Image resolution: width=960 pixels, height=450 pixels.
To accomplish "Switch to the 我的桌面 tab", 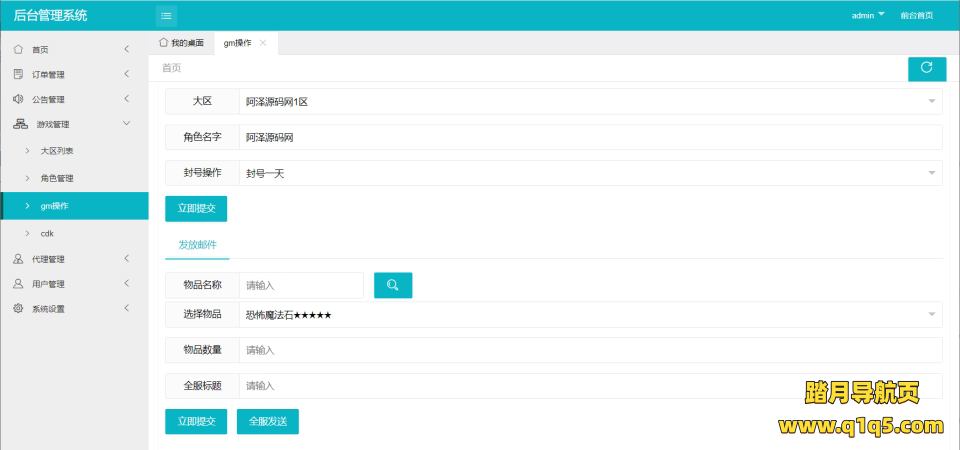I will pos(181,43).
